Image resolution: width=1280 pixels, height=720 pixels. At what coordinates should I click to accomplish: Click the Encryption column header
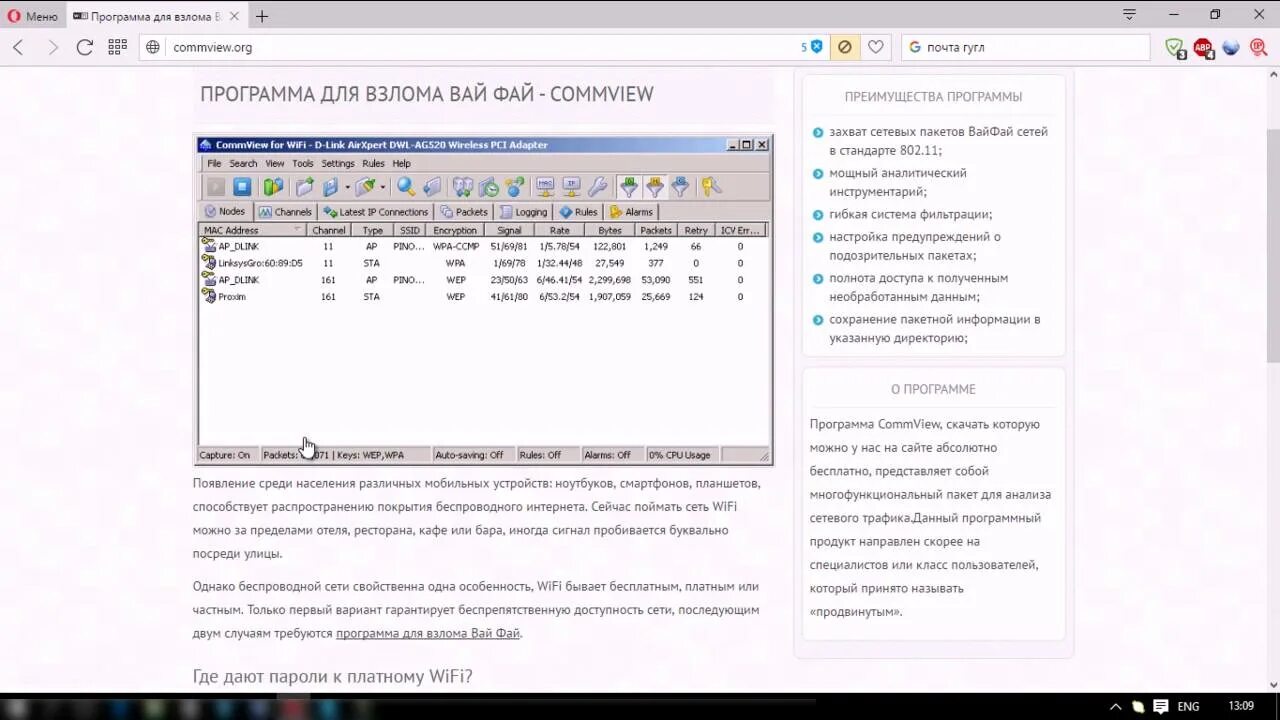coord(455,230)
